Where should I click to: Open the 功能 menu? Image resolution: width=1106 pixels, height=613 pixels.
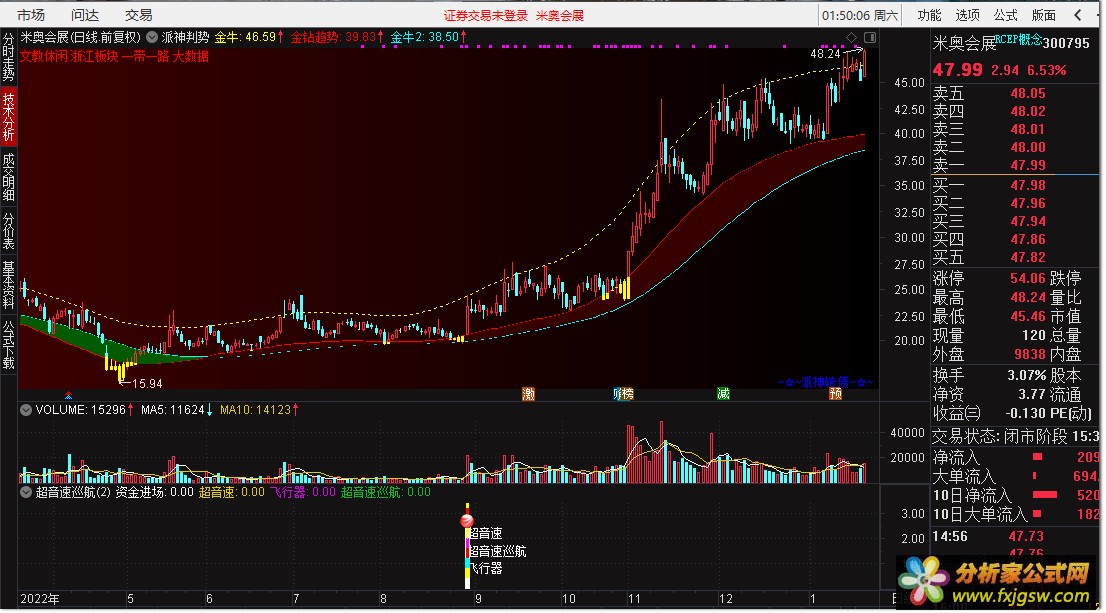(929, 15)
